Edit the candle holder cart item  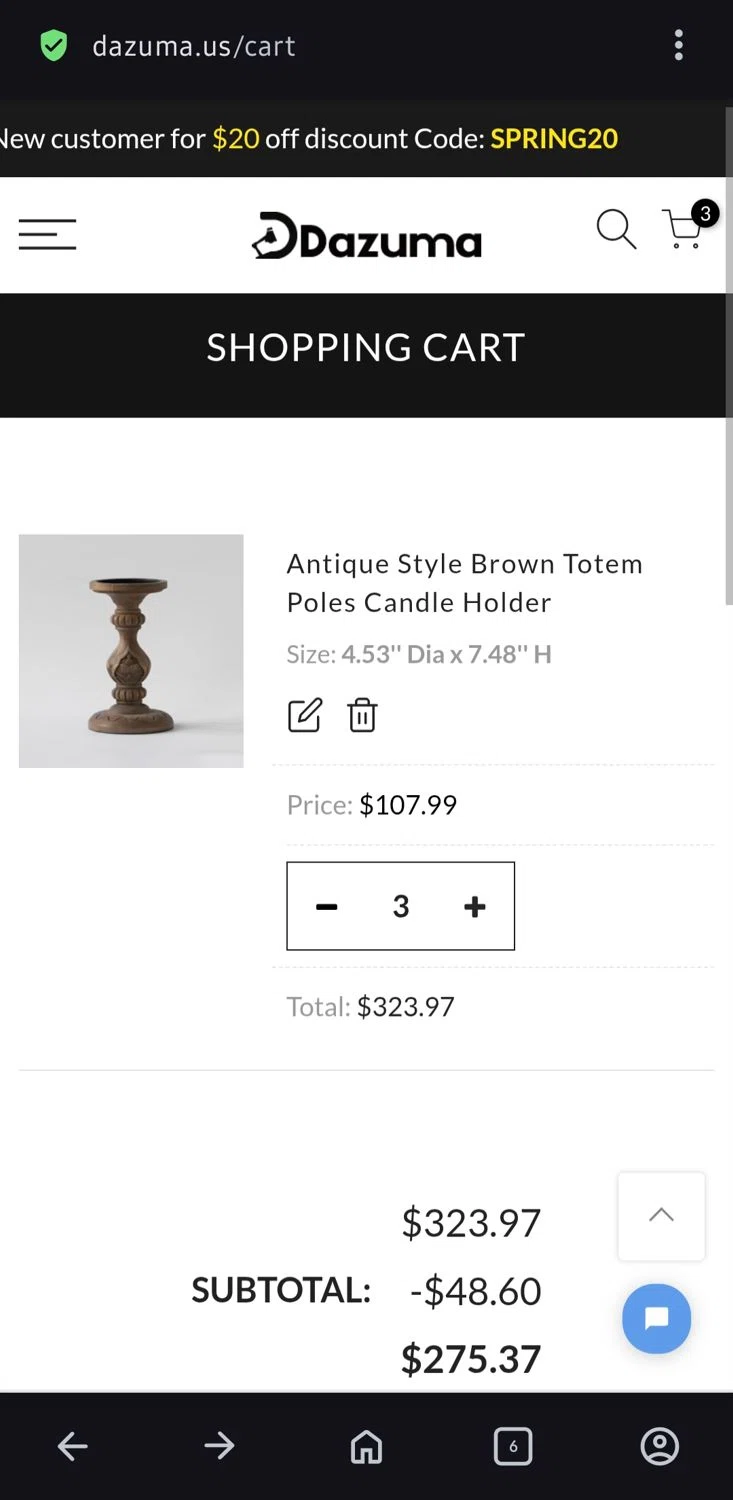[x=304, y=716]
